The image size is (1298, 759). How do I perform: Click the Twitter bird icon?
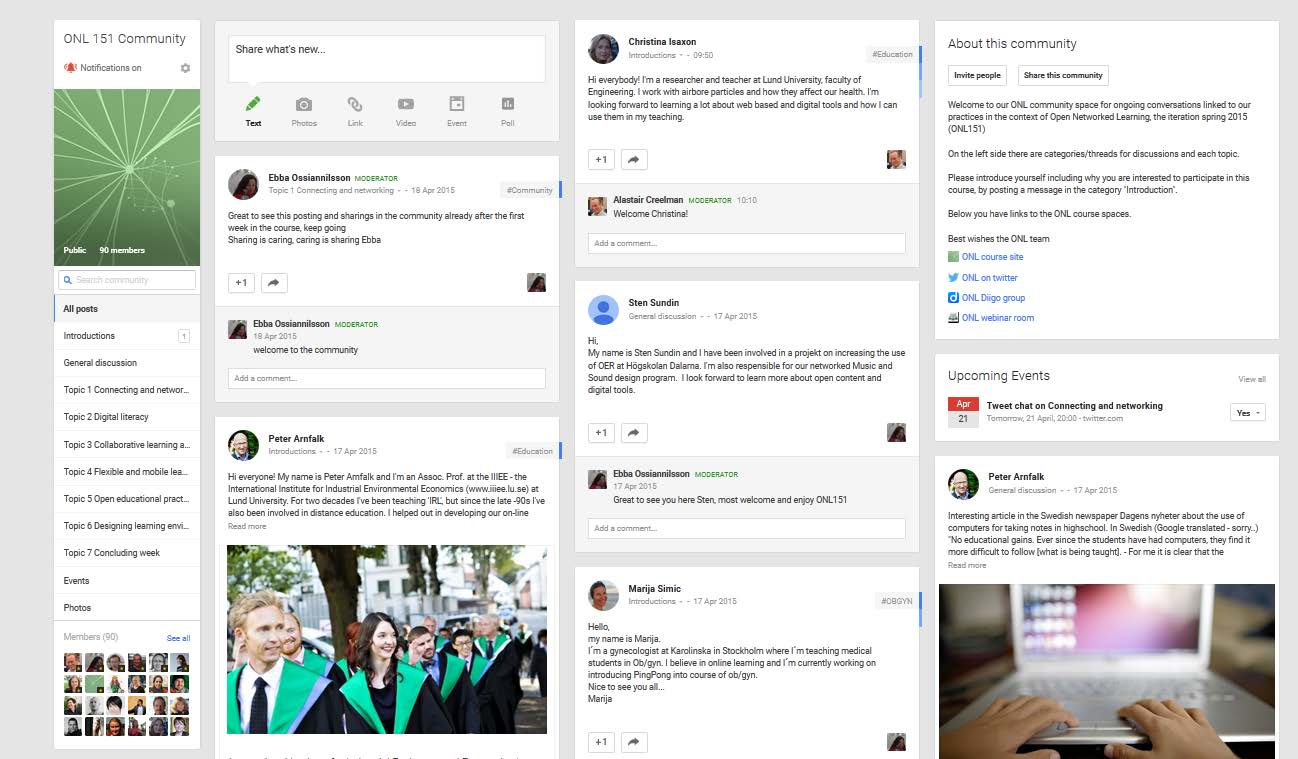953,278
